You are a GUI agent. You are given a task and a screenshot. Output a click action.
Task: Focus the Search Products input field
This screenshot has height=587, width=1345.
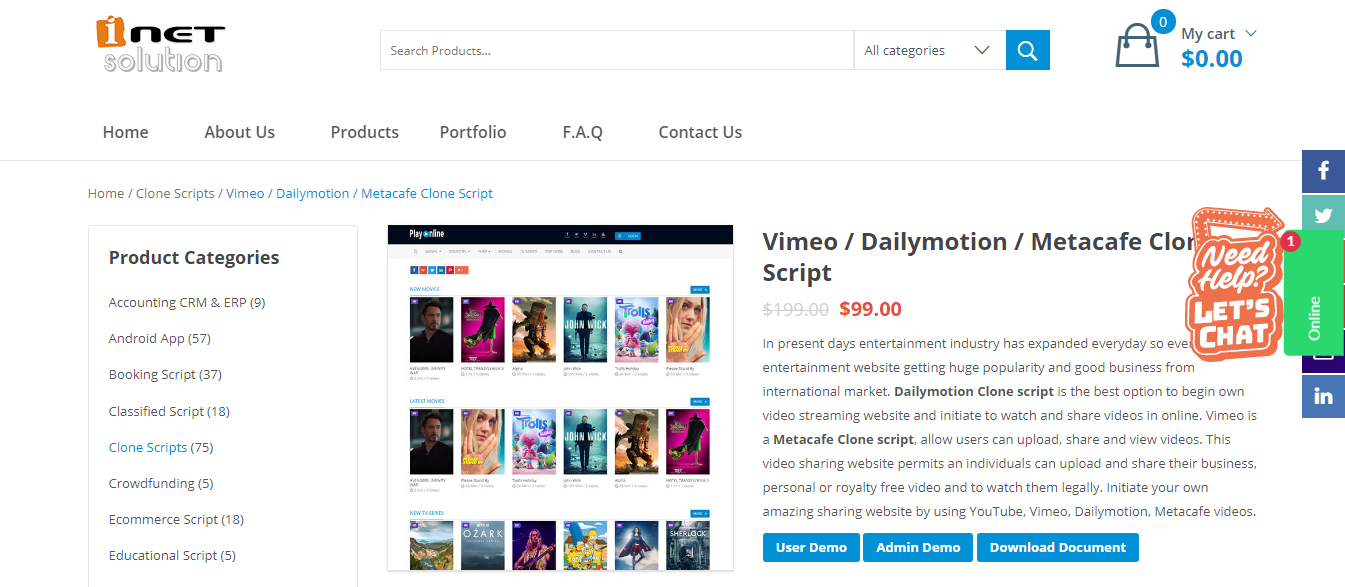pos(617,50)
